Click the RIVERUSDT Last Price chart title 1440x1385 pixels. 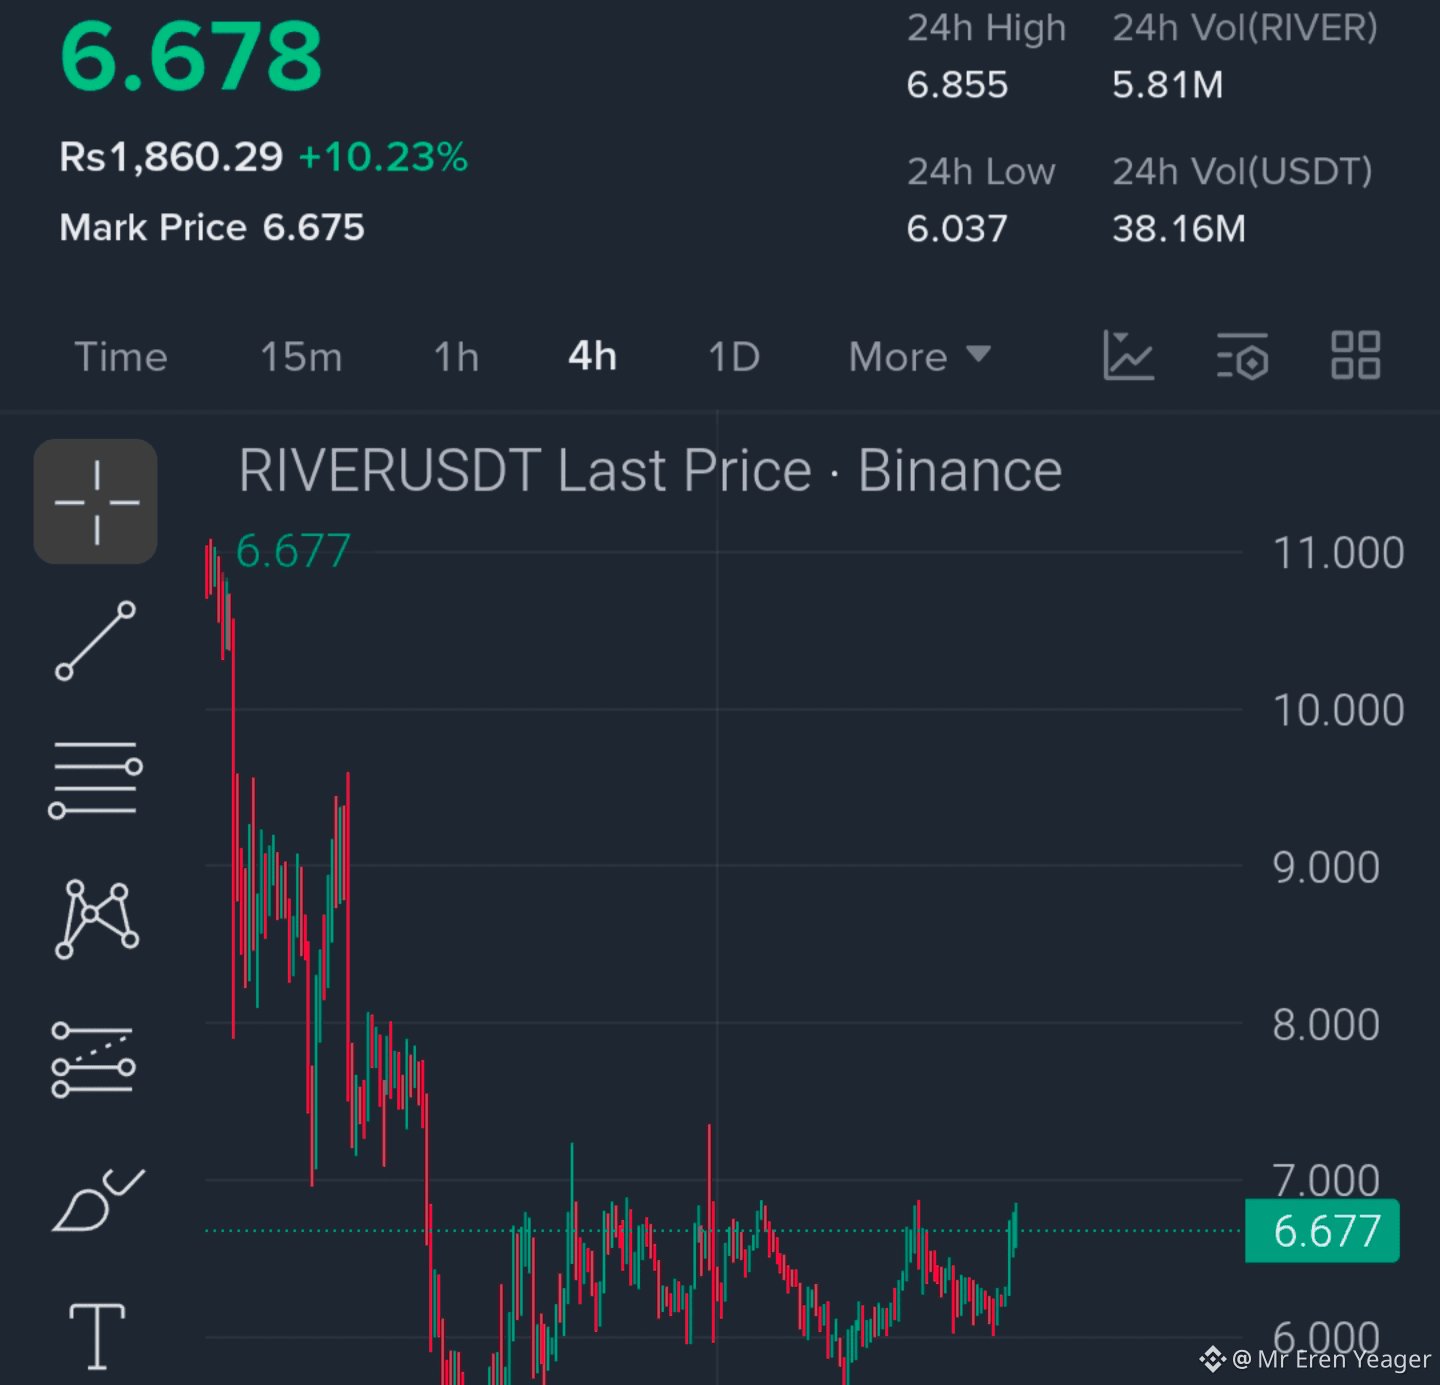point(650,470)
